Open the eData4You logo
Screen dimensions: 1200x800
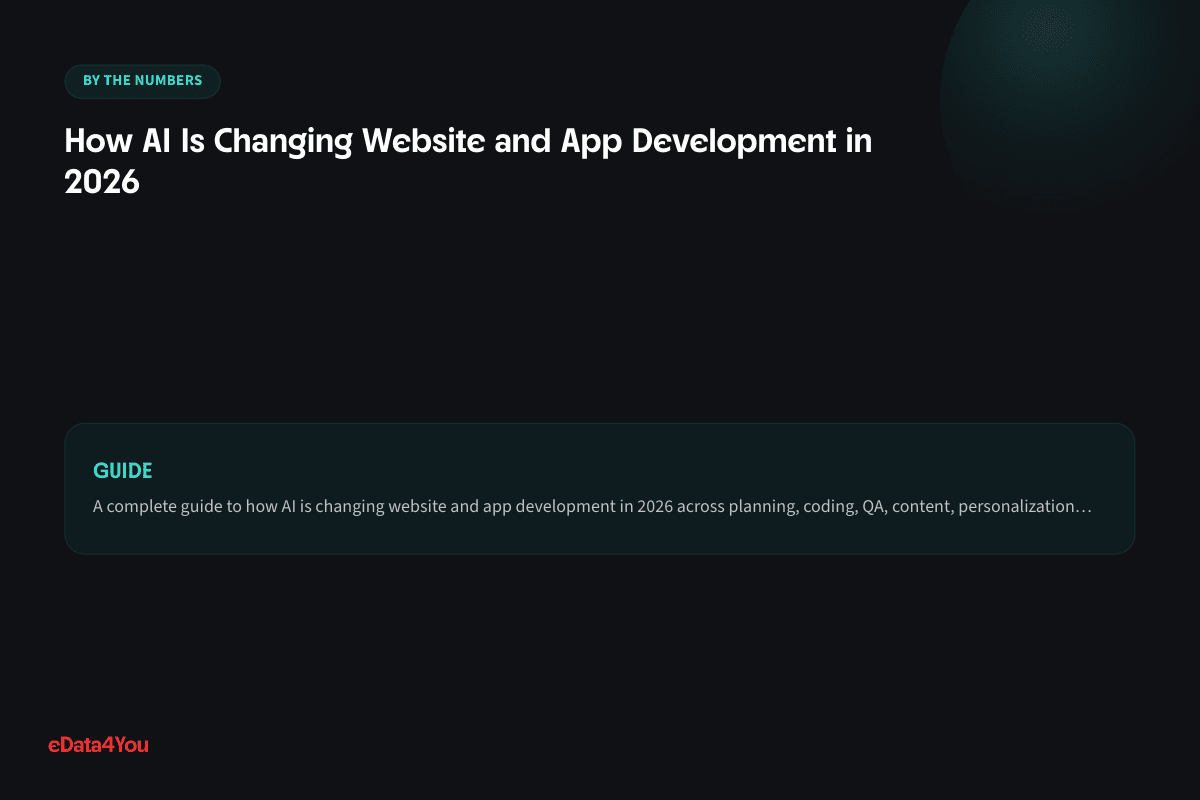click(x=98, y=744)
